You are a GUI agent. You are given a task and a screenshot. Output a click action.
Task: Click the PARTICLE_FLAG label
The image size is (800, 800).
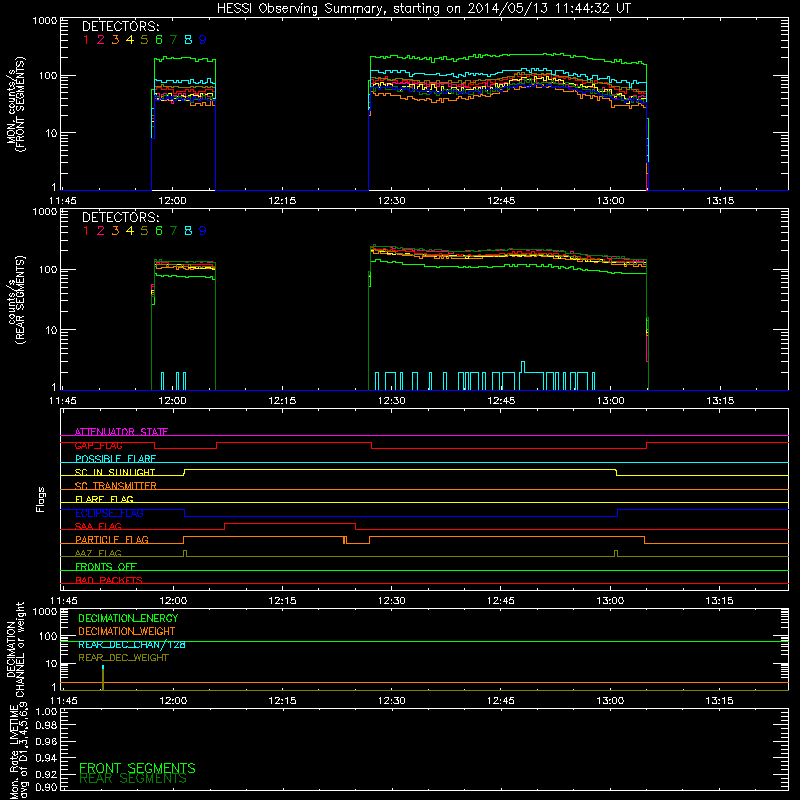112,539
